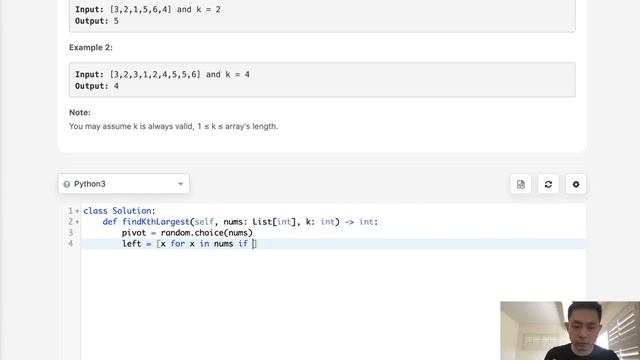Click the code template document icon
Image resolution: width=640 pixels, height=360 pixels.
tap(521, 184)
